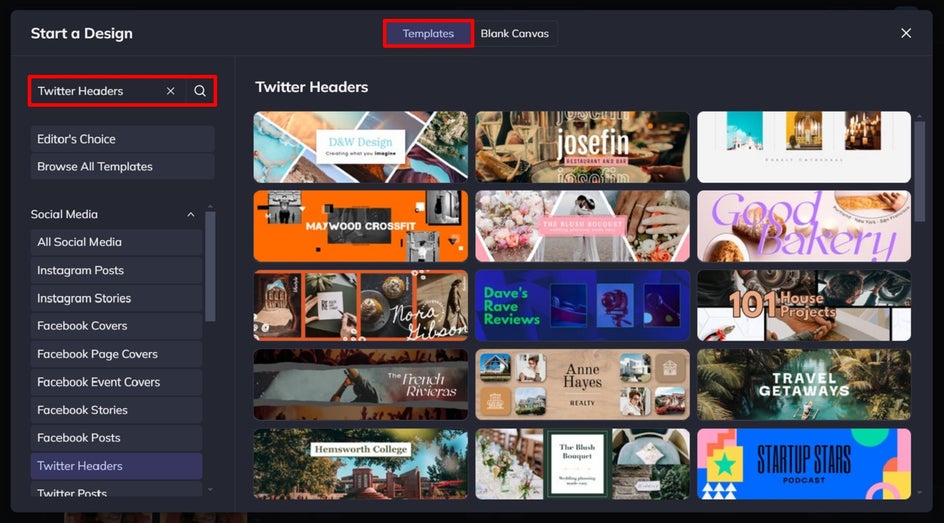Screen dimensions: 944x523
Task: Open the Maywood Crossfit orange template
Action: click(361, 226)
